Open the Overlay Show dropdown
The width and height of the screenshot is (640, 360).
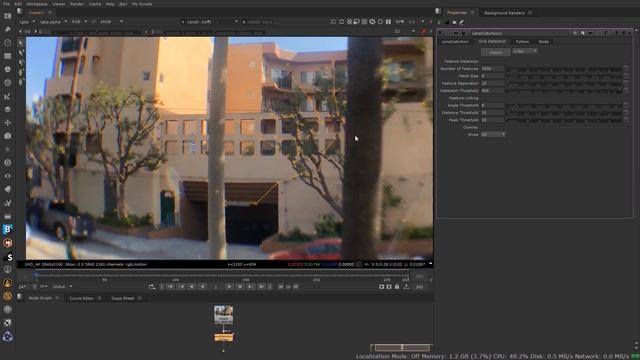pyautogui.click(x=493, y=134)
